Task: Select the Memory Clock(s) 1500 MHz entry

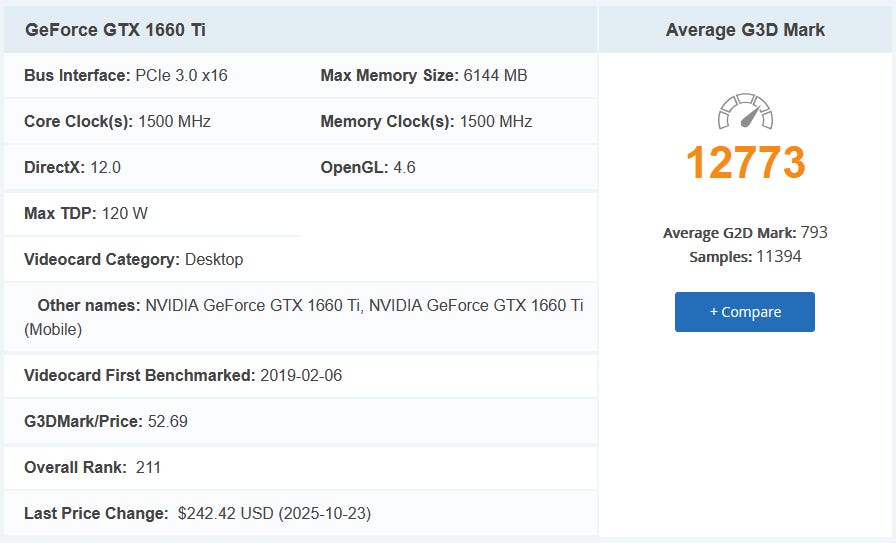Action: (x=426, y=122)
